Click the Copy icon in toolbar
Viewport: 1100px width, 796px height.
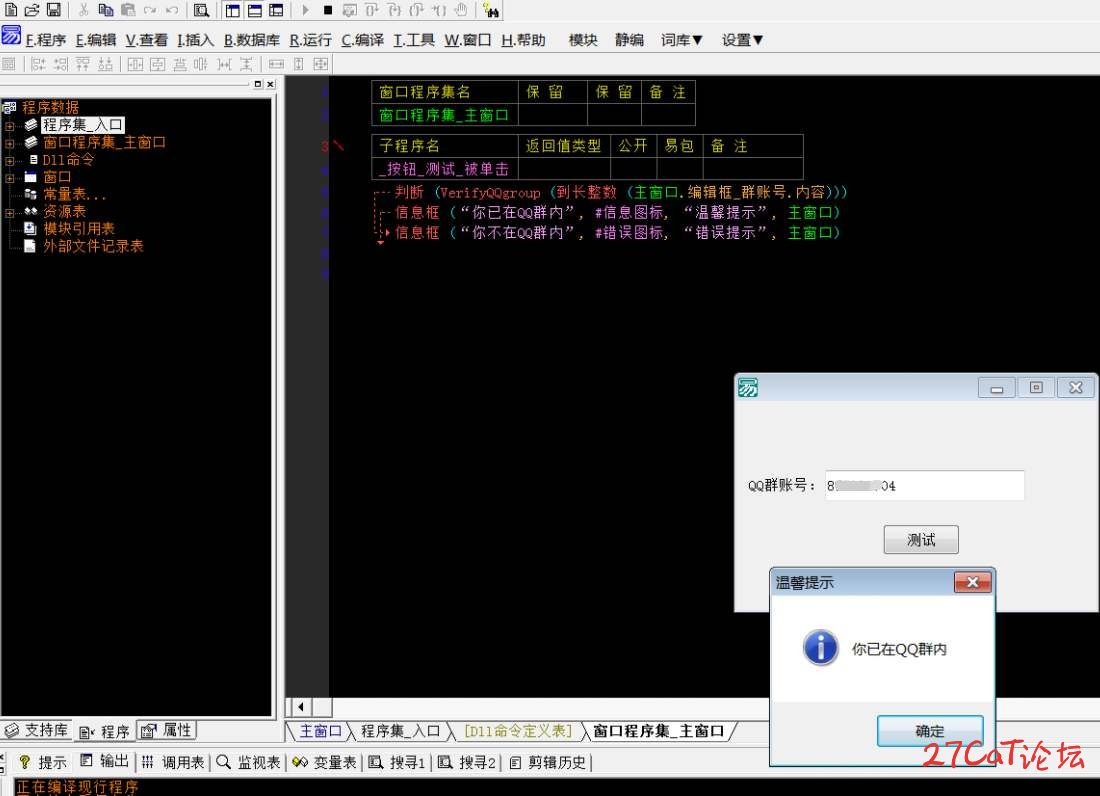click(106, 10)
